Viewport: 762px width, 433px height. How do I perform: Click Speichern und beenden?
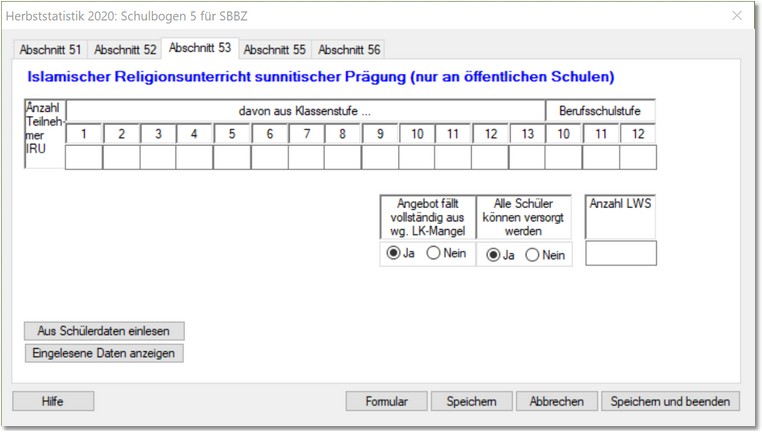pyautogui.click(x=670, y=401)
